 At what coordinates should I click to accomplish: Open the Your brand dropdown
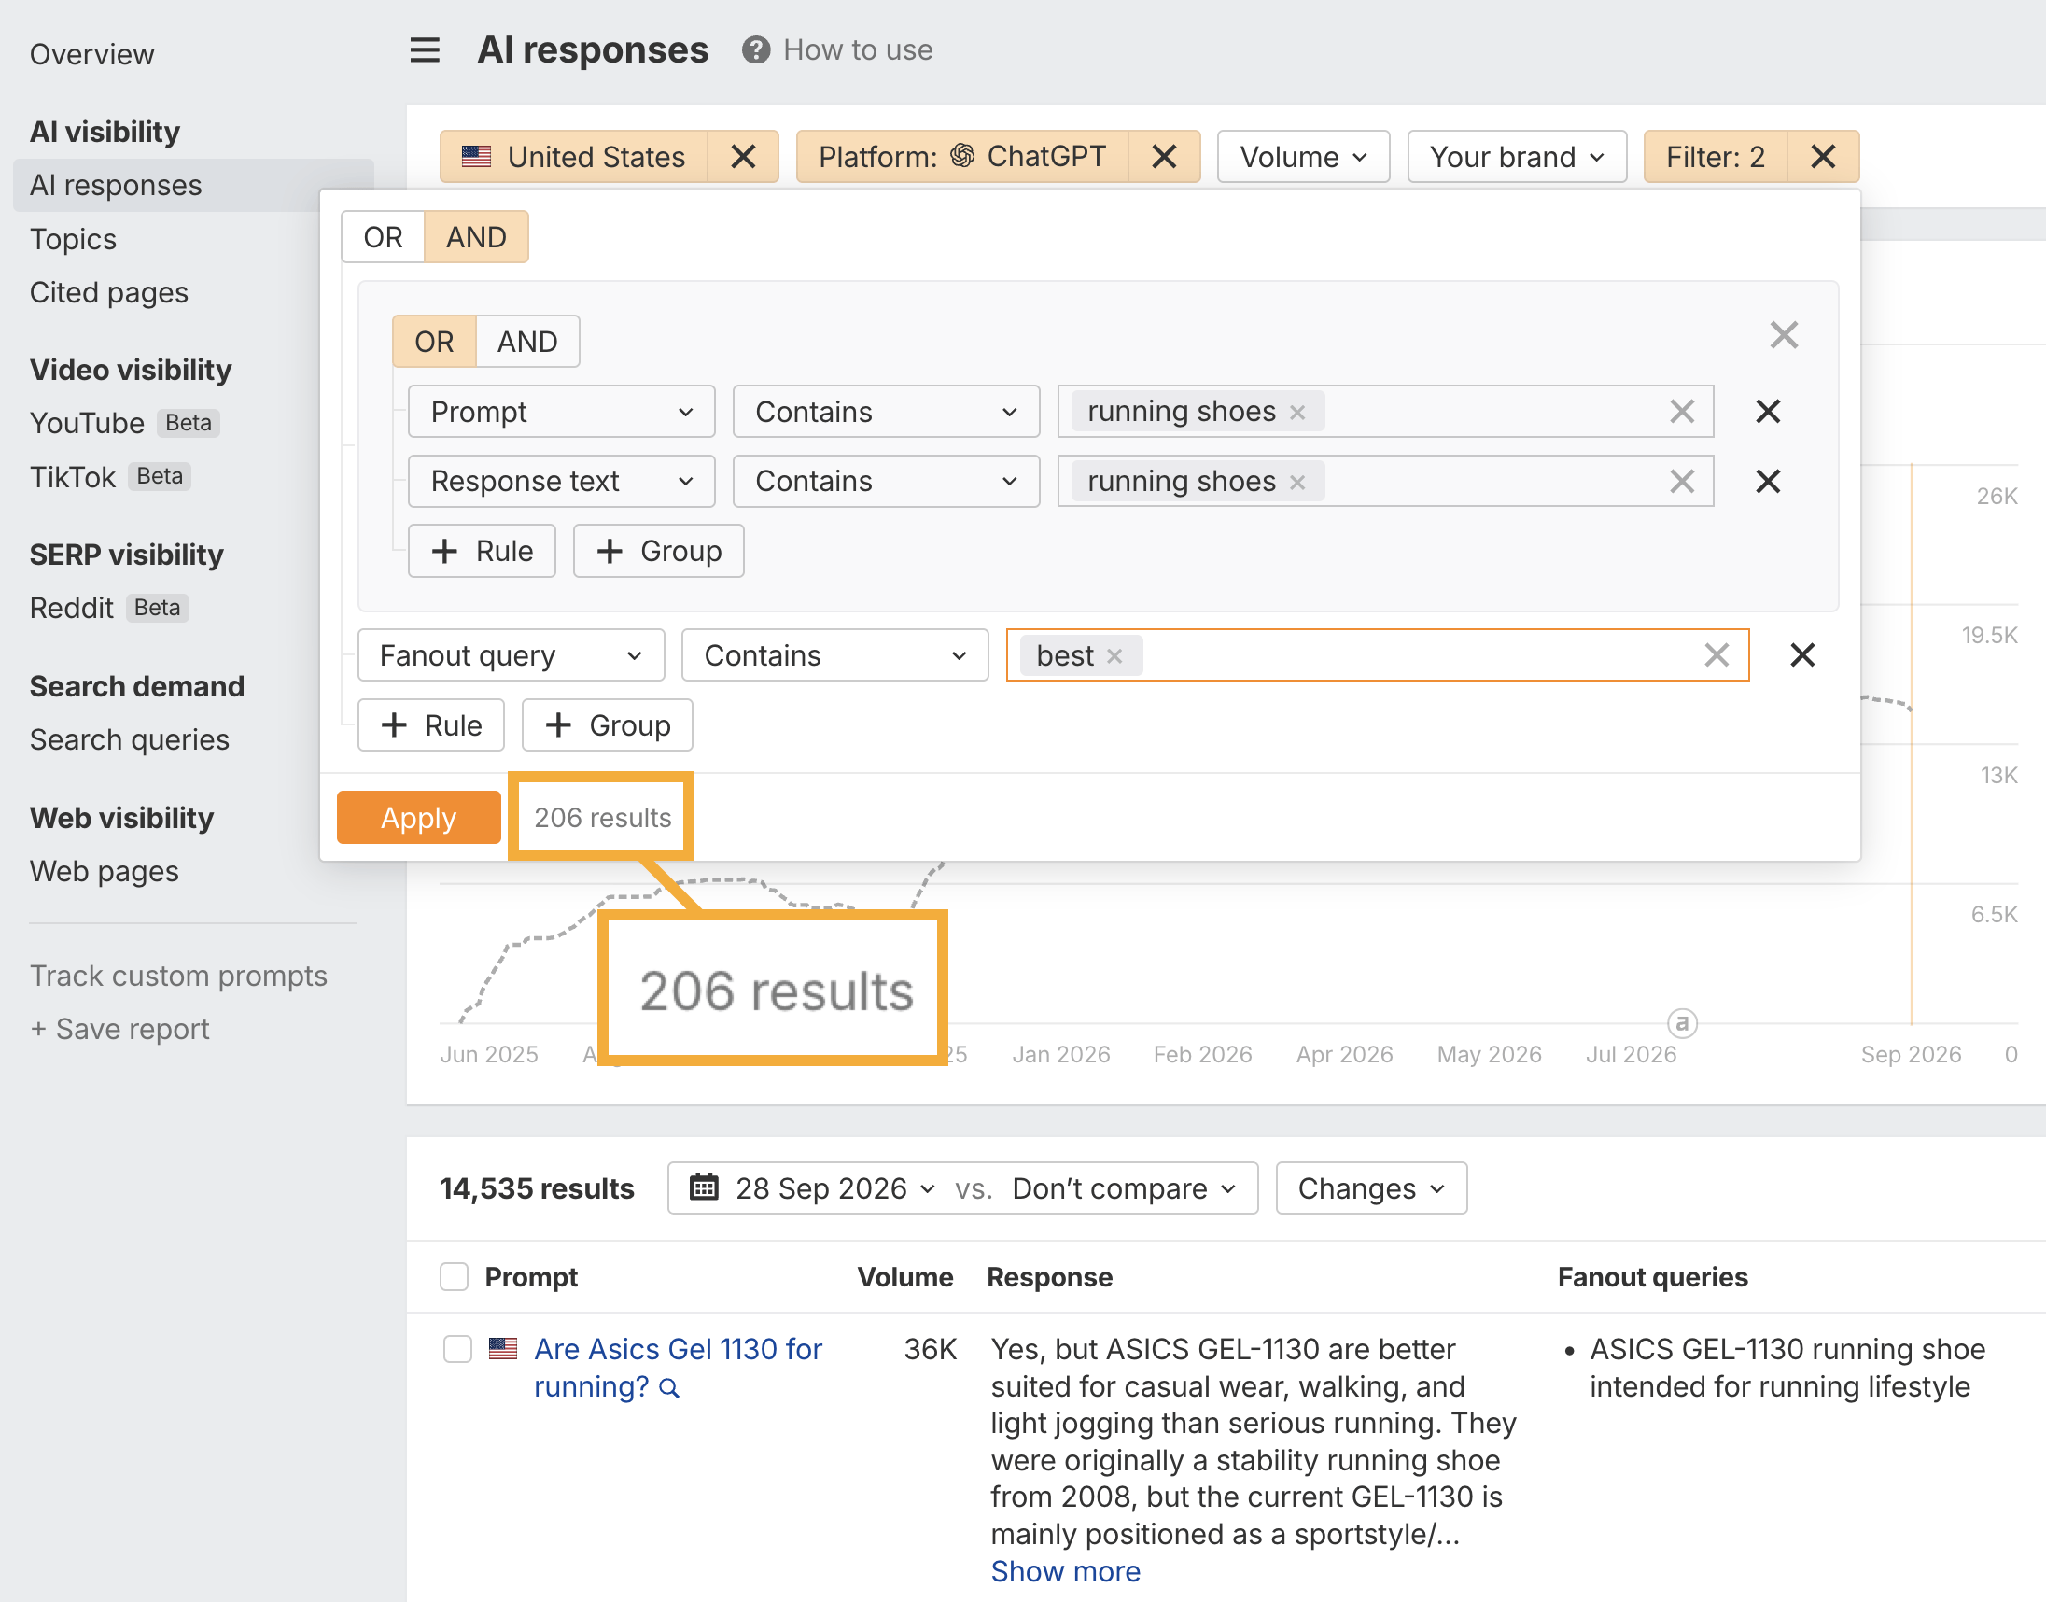click(1517, 157)
